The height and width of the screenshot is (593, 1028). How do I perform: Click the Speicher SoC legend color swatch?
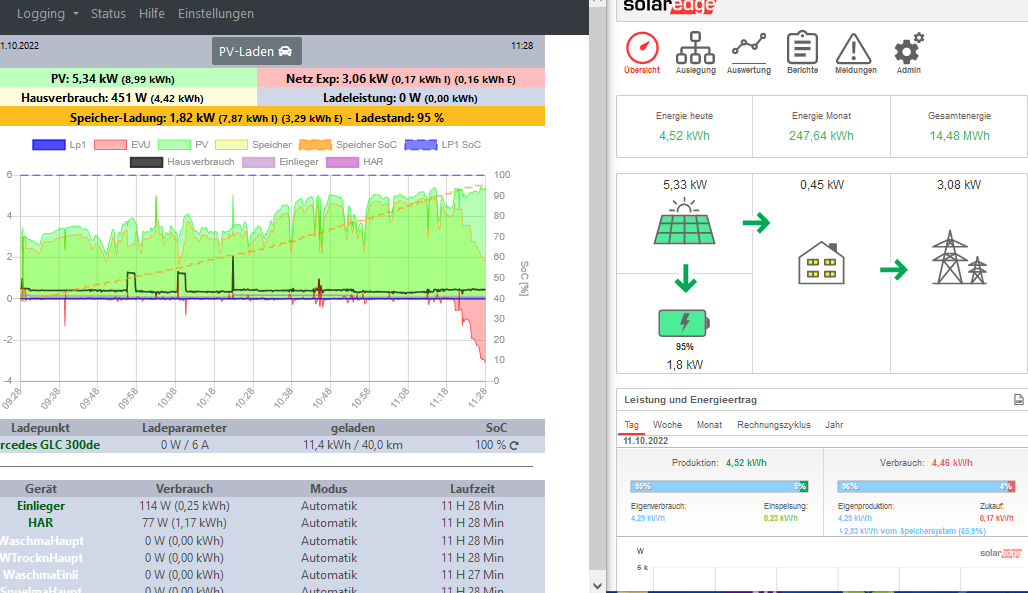coord(315,145)
